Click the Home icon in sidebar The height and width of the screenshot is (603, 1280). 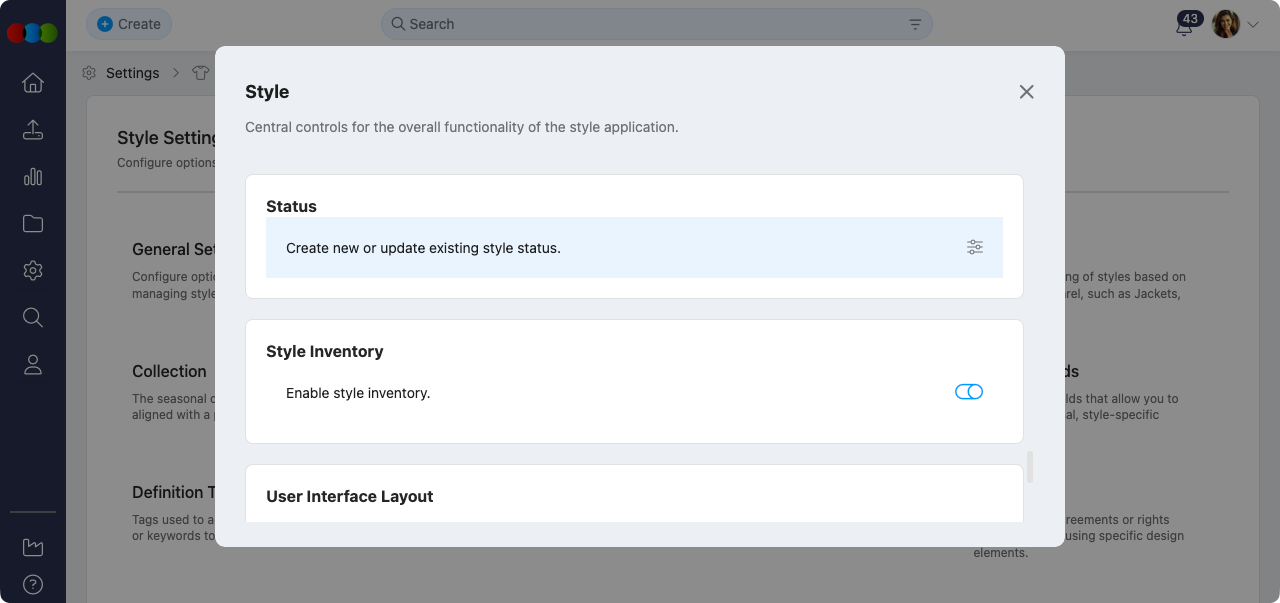point(33,83)
